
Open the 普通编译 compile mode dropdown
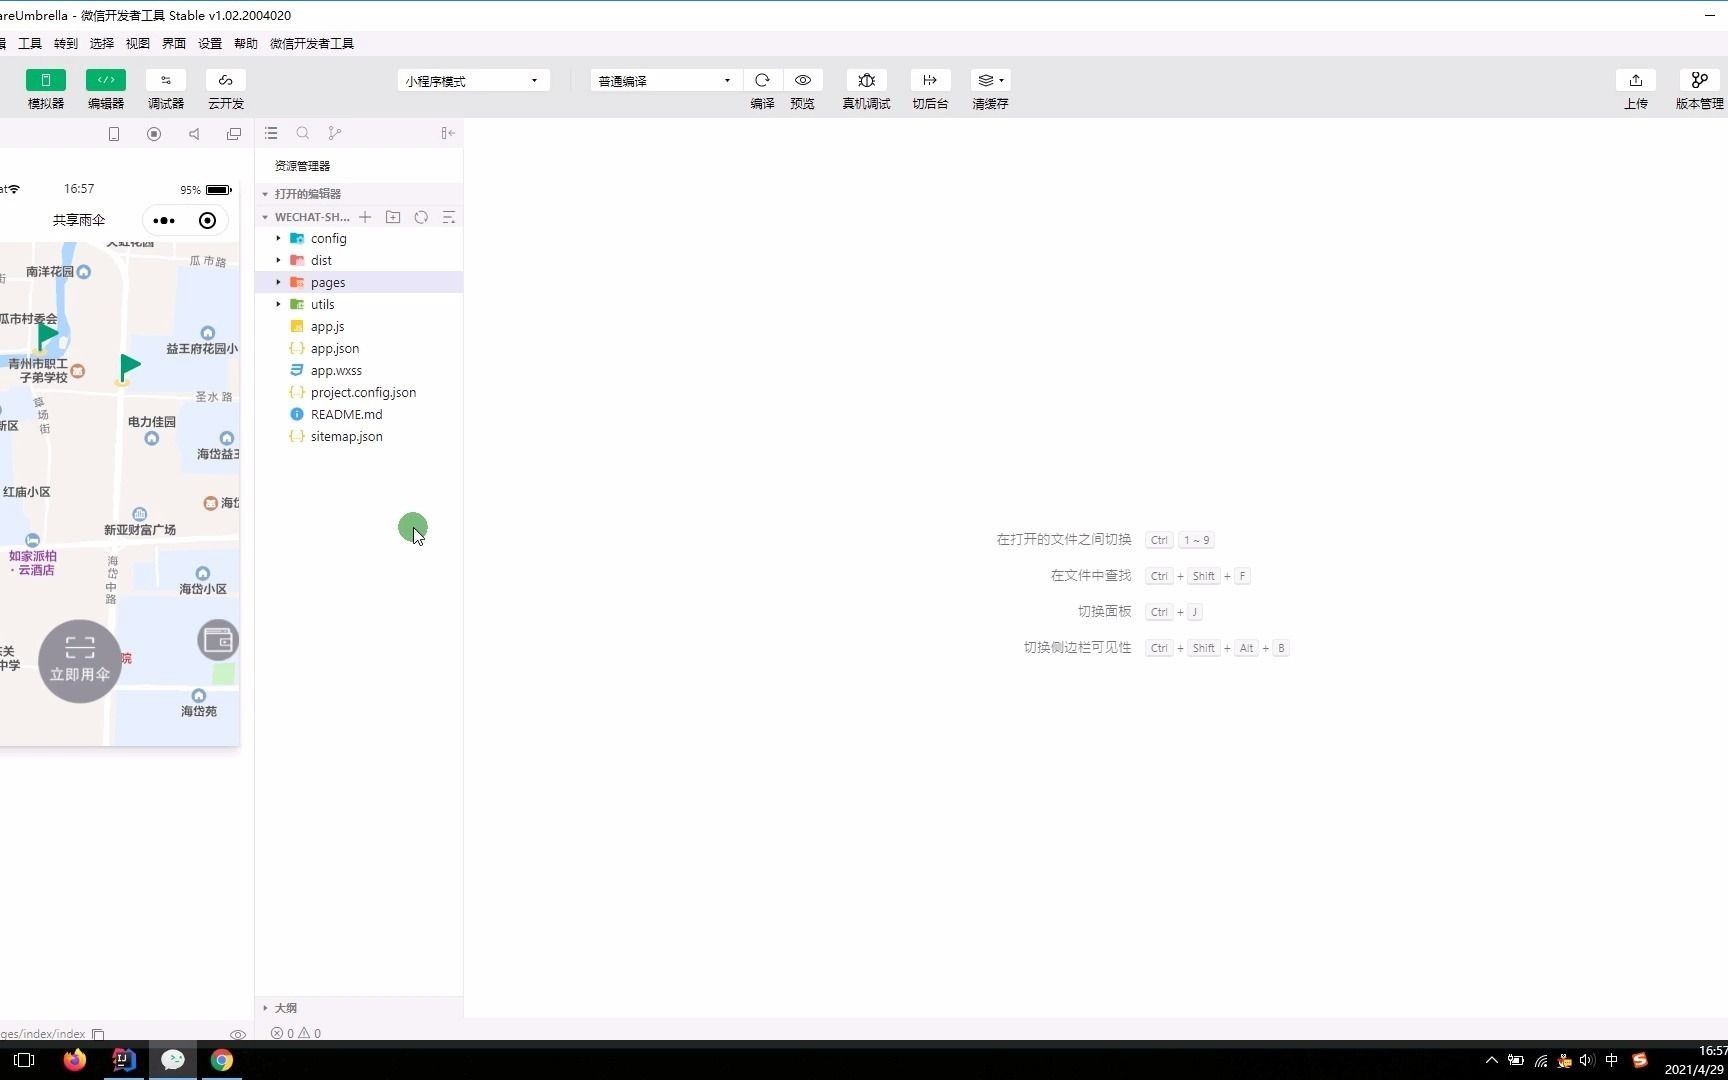(666, 81)
